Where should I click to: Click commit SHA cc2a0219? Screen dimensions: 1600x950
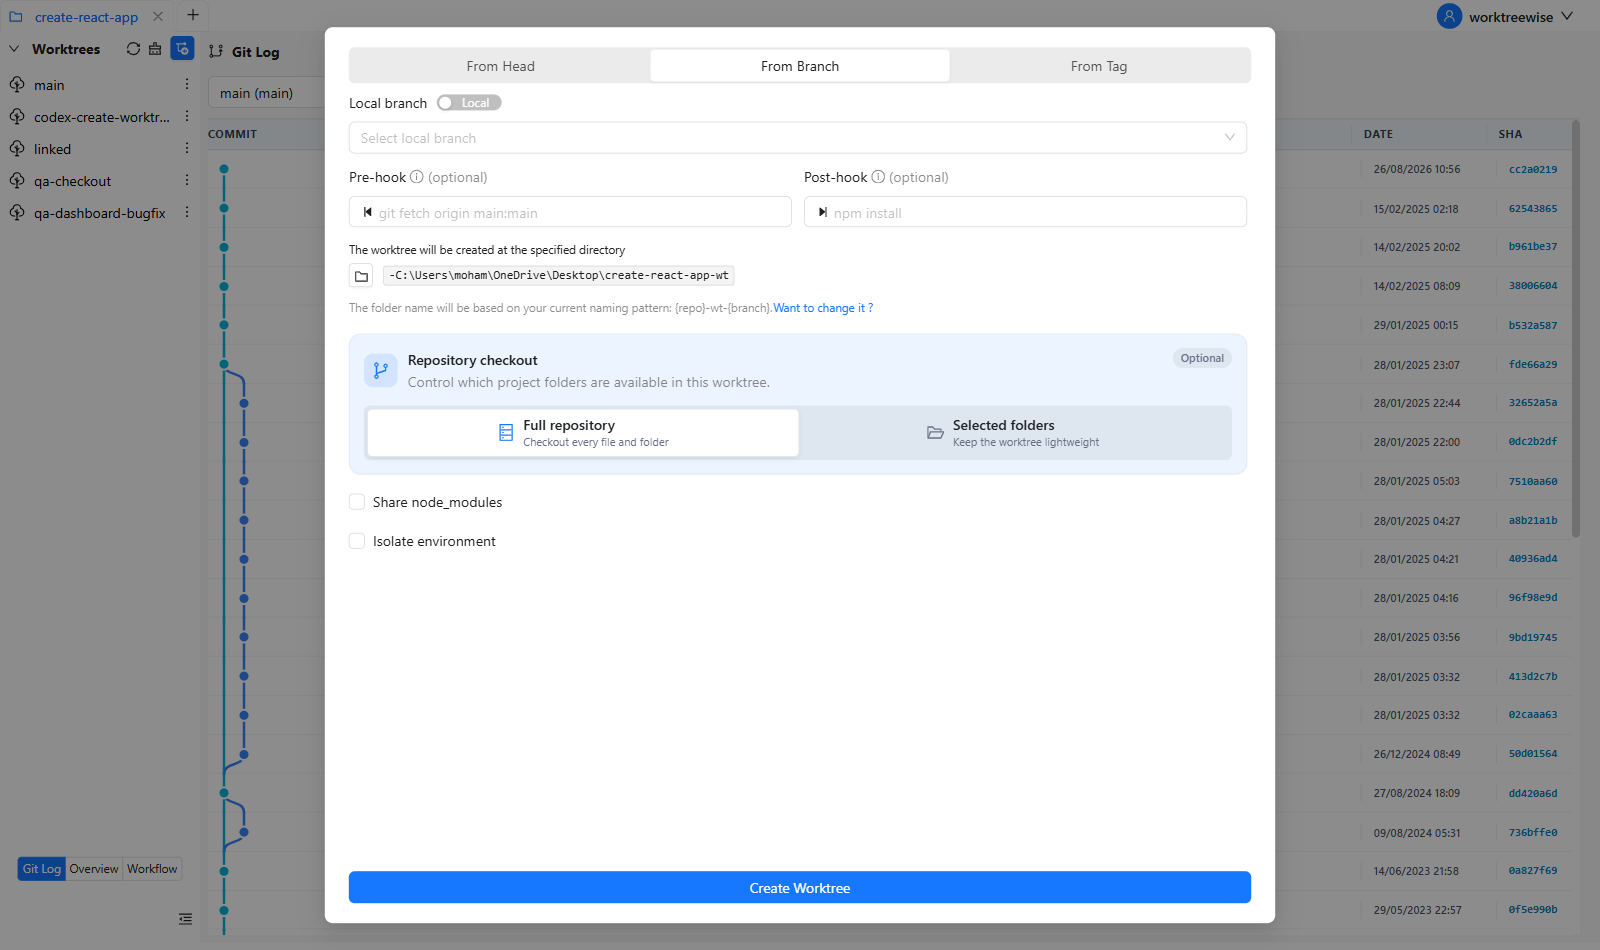pyautogui.click(x=1533, y=170)
